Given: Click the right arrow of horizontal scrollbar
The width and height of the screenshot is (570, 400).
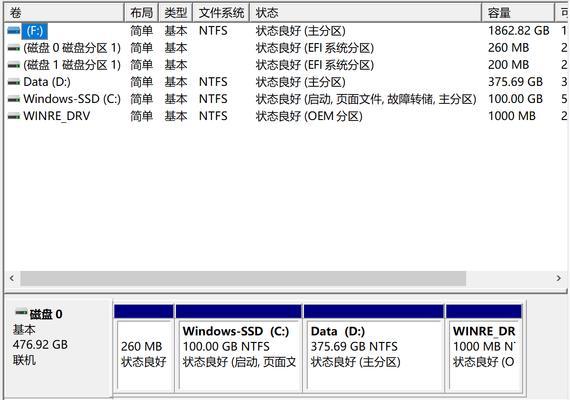Looking at the screenshot, I should (559, 279).
